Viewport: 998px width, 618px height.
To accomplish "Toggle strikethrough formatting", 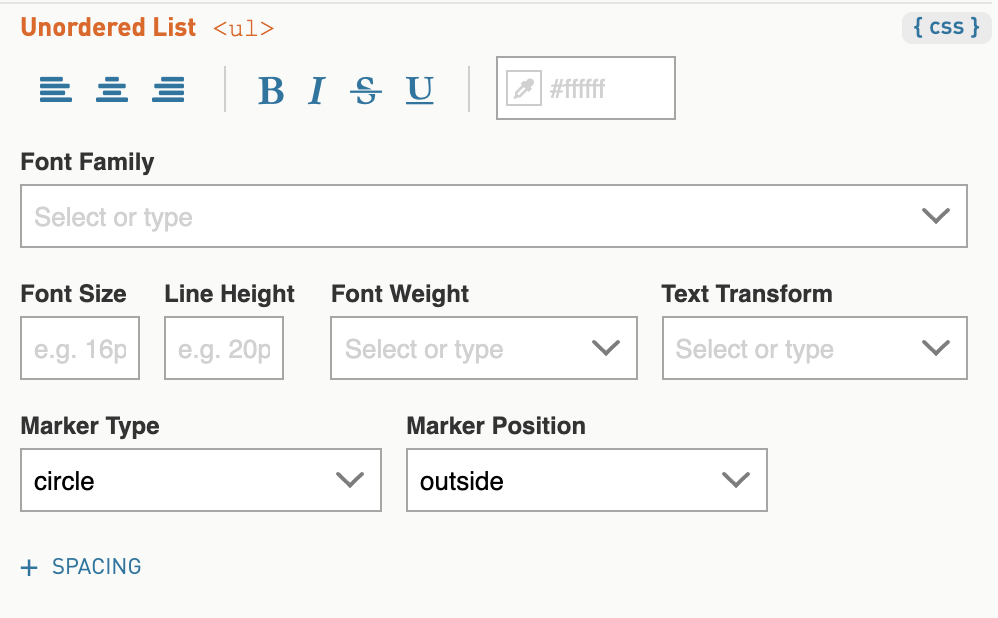I will (366, 90).
